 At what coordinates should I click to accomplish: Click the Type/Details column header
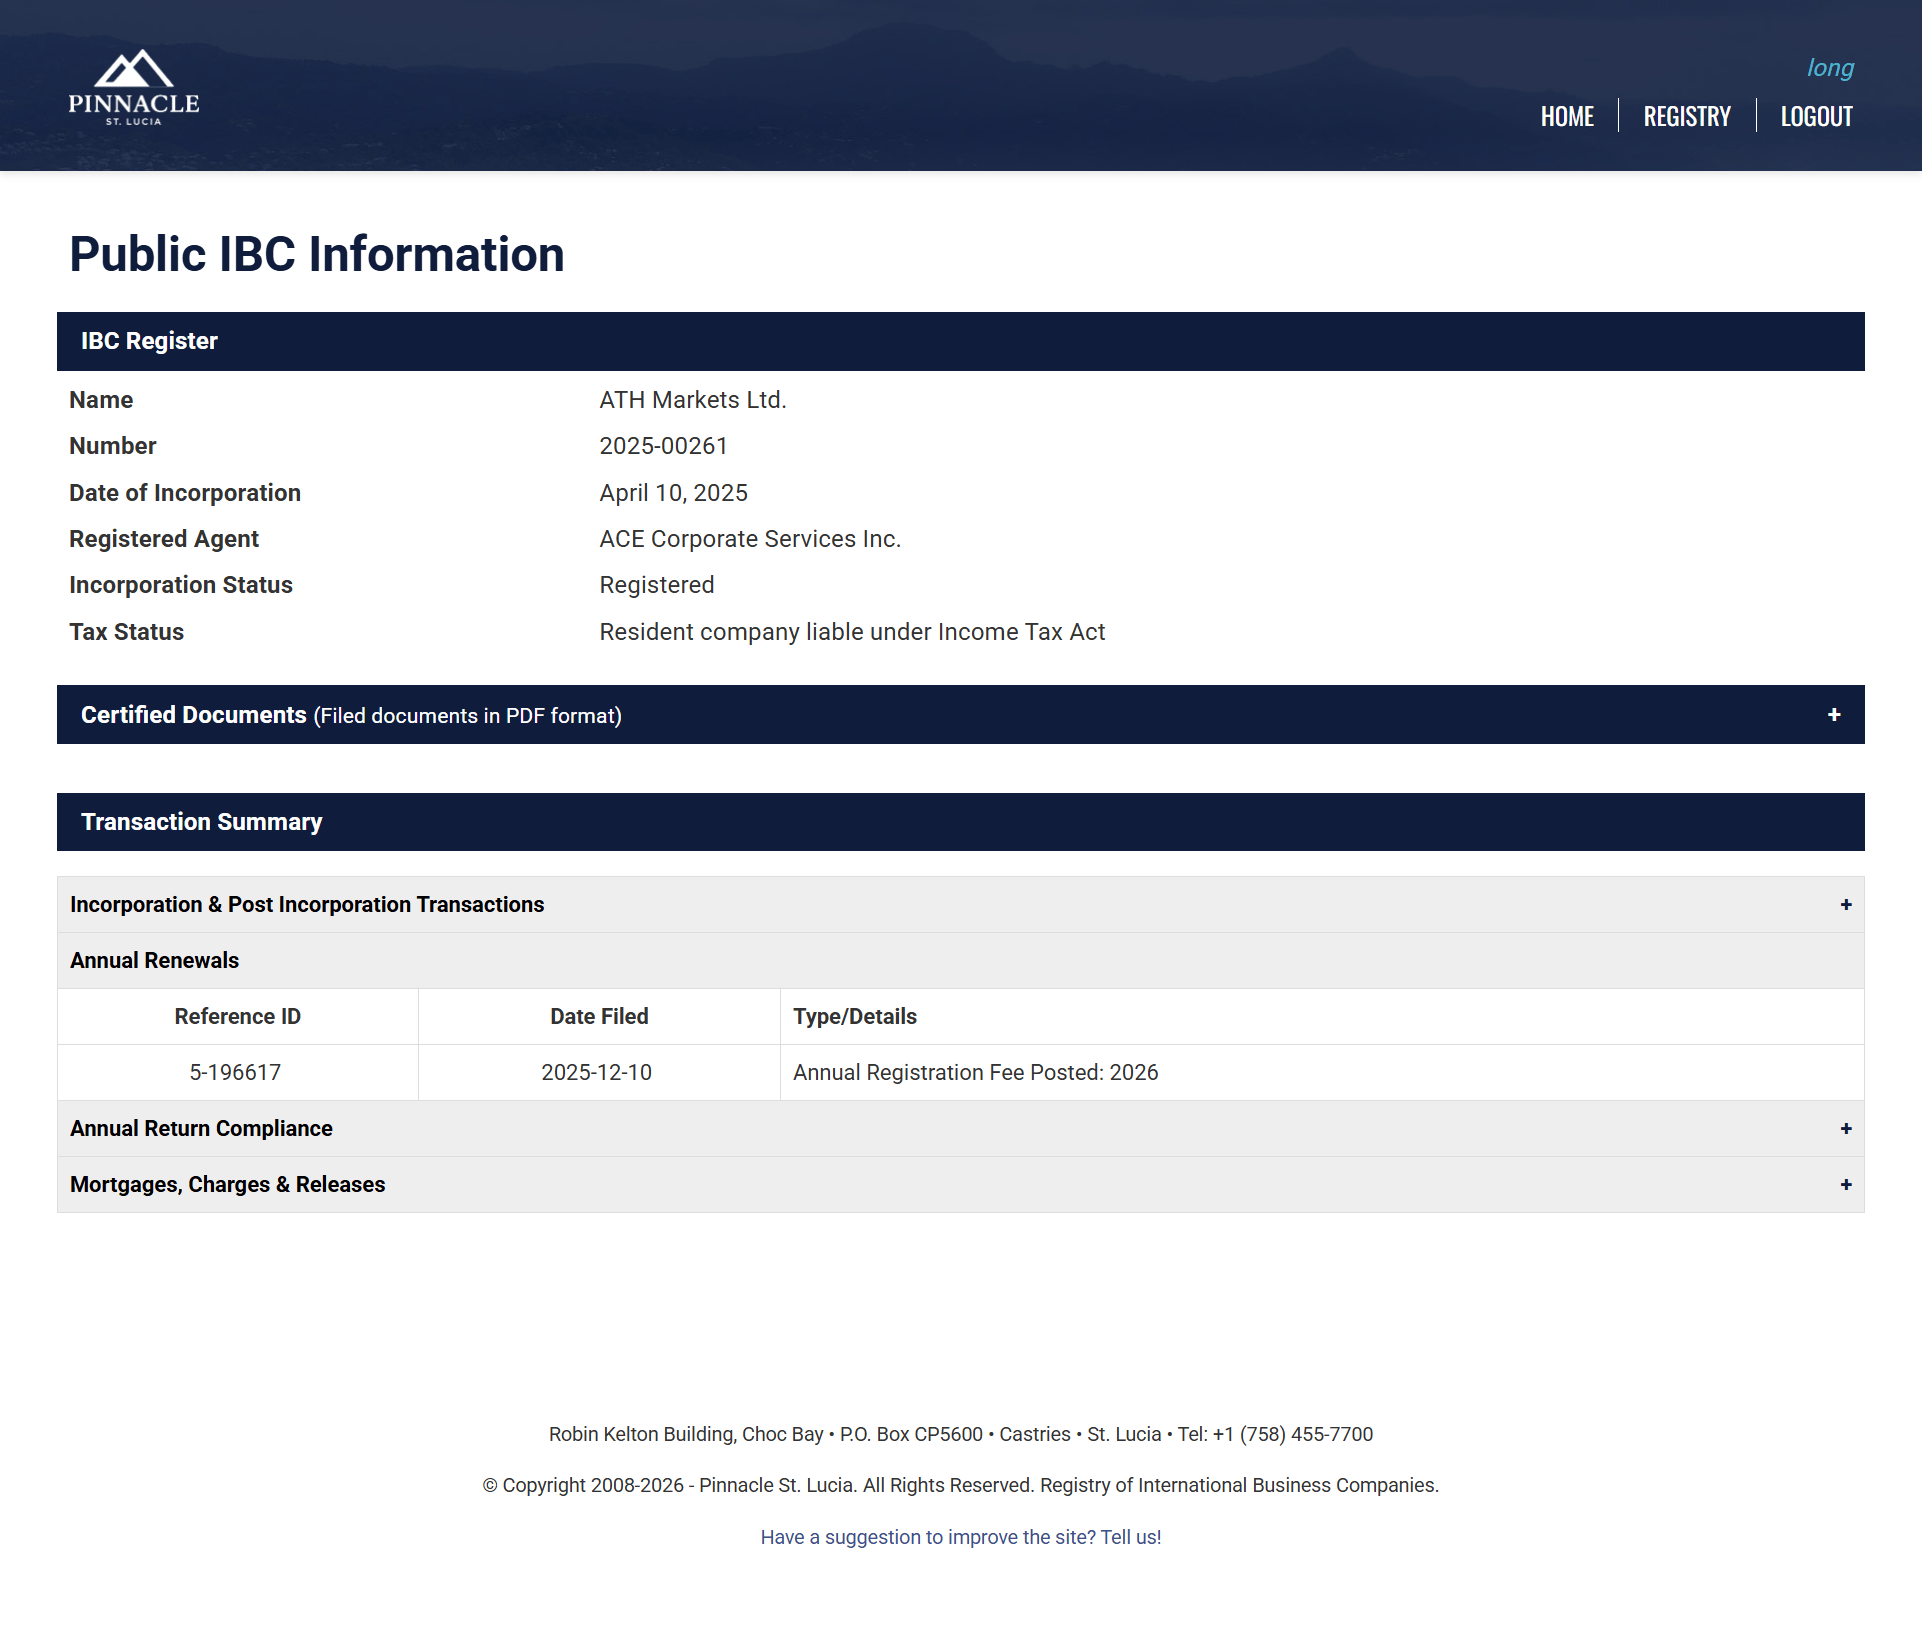[x=1322, y=1017]
